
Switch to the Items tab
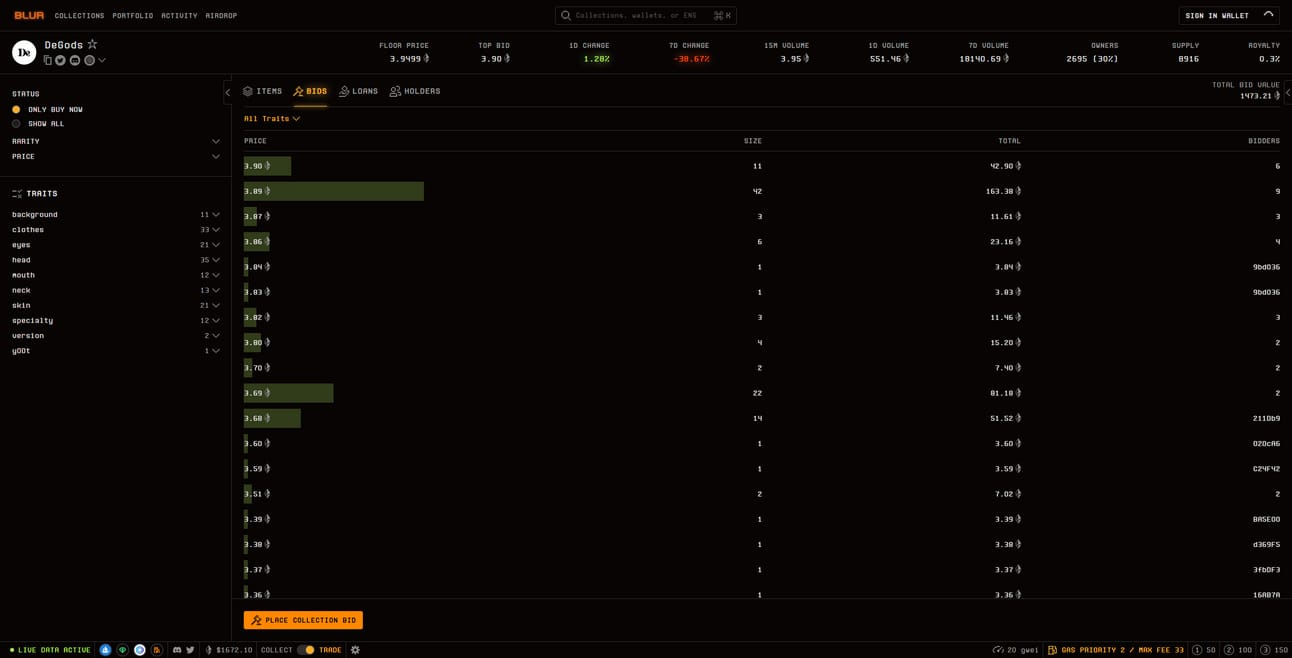pos(262,91)
